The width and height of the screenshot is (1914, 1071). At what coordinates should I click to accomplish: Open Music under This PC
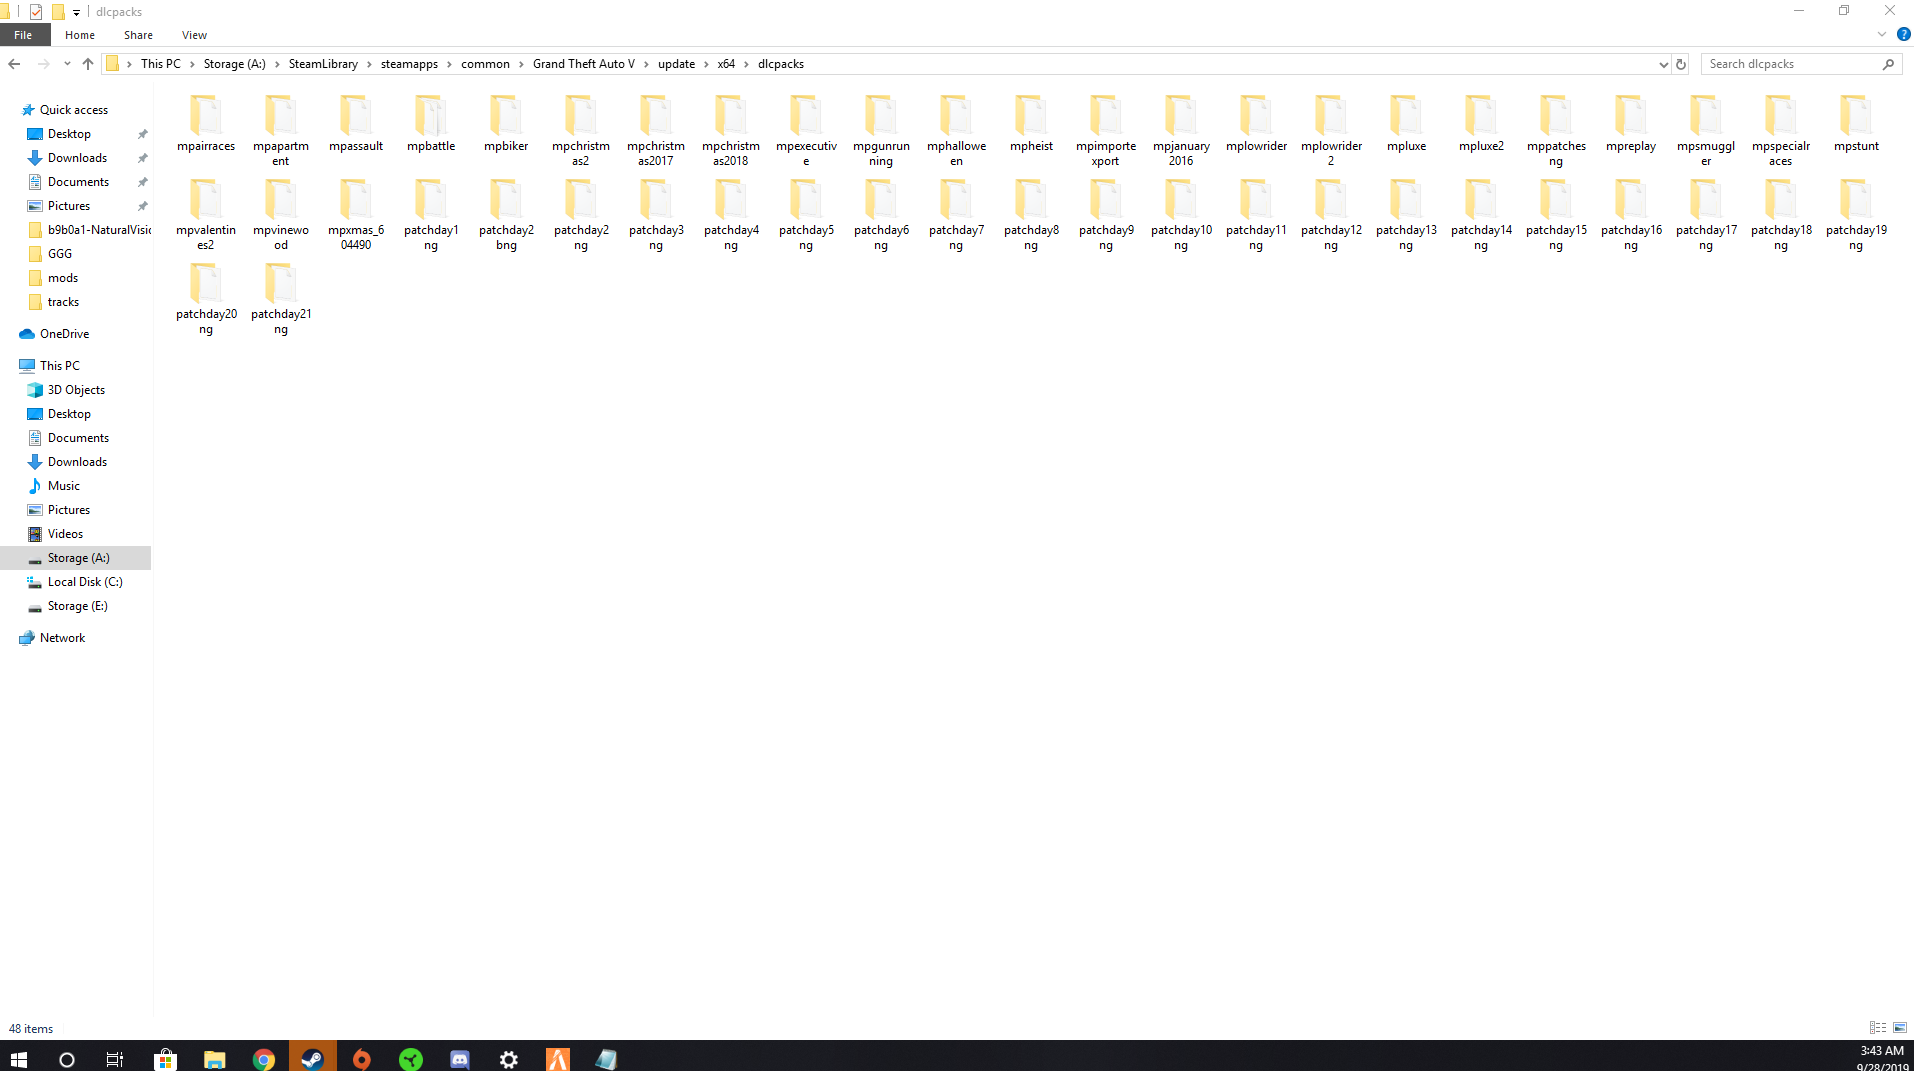[x=64, y=486]
